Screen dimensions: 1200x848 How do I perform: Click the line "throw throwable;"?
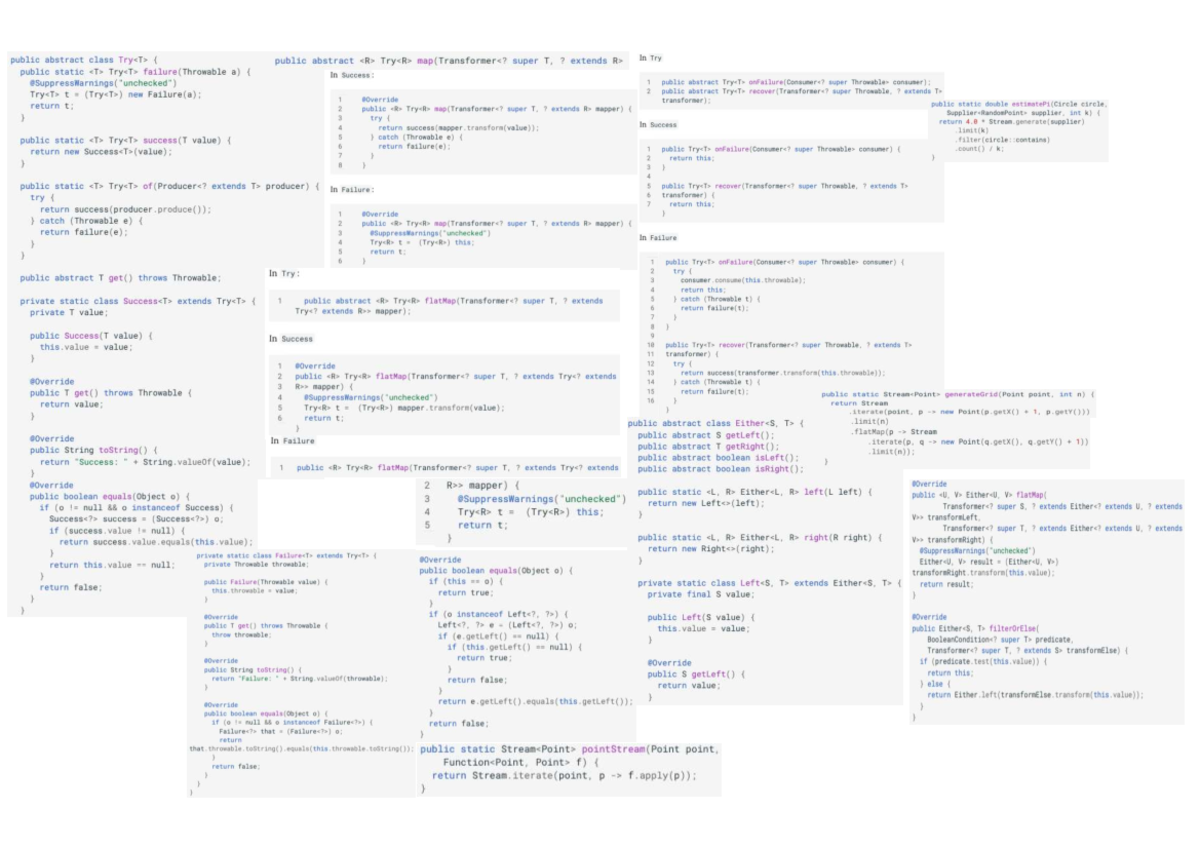[241, 635]
